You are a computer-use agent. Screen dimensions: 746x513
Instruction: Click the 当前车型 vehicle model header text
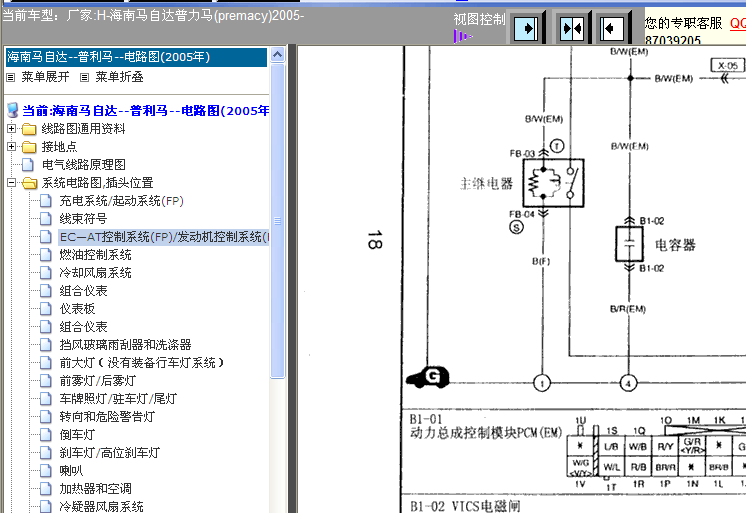coord(153,16)
